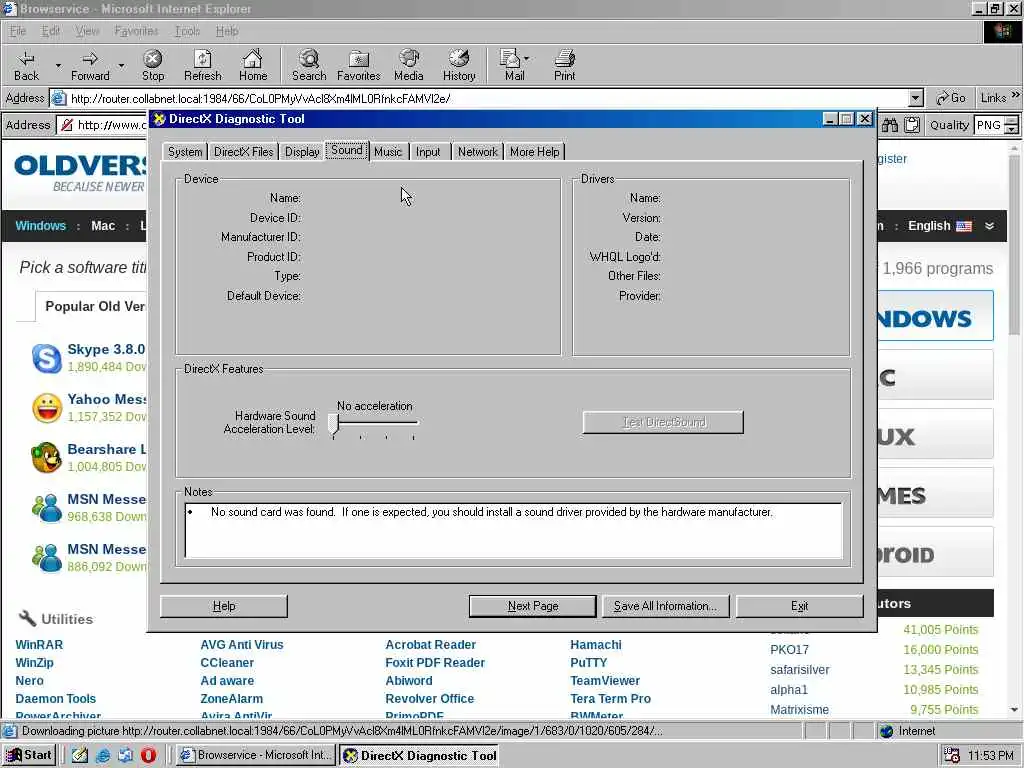Click the Next Page button
The width and height of the screenshot is (1024, 768).
(x=533, y=606)
